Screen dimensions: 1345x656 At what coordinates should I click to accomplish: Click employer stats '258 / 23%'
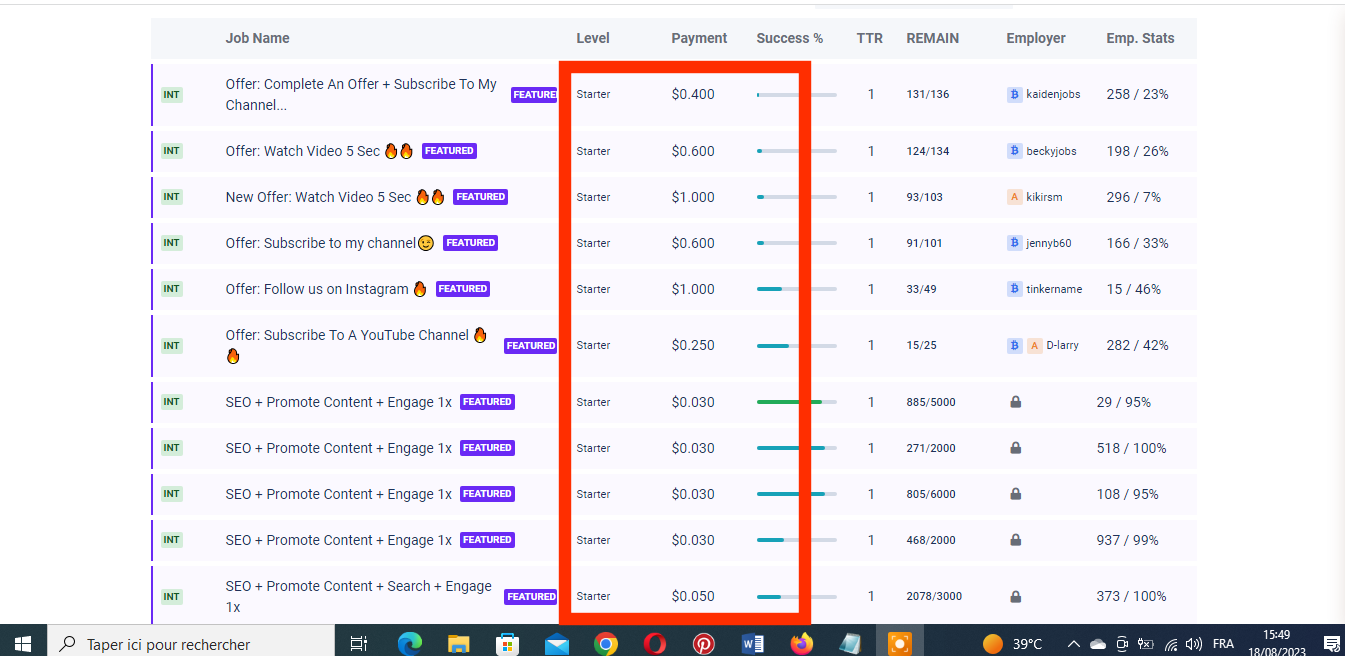point(1137,94)
